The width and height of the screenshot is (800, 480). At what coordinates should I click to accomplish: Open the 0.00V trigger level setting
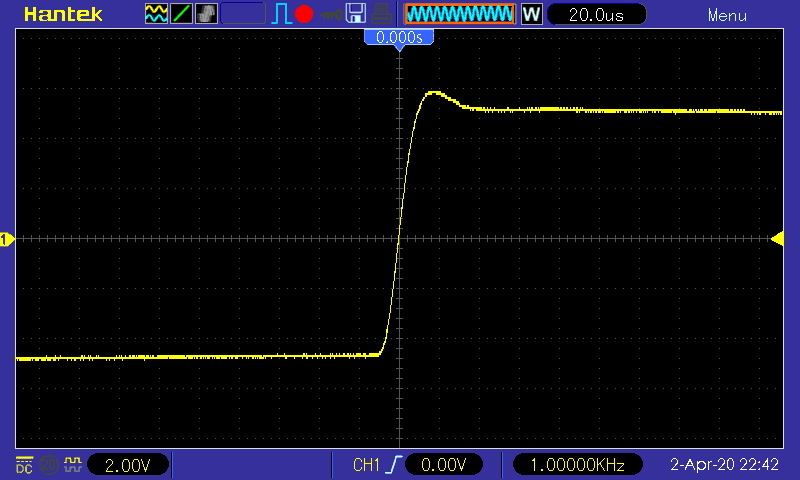pos(443,465)
